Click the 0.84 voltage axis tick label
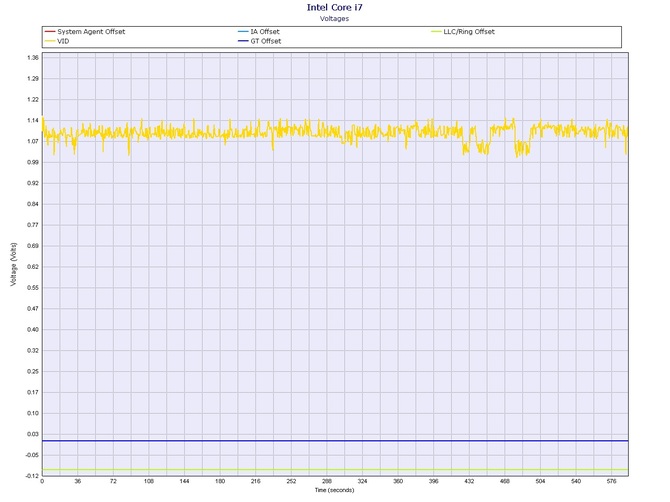The width and height of the screenshot is (670, 502). pyautogui.click(x=33, y=204)
